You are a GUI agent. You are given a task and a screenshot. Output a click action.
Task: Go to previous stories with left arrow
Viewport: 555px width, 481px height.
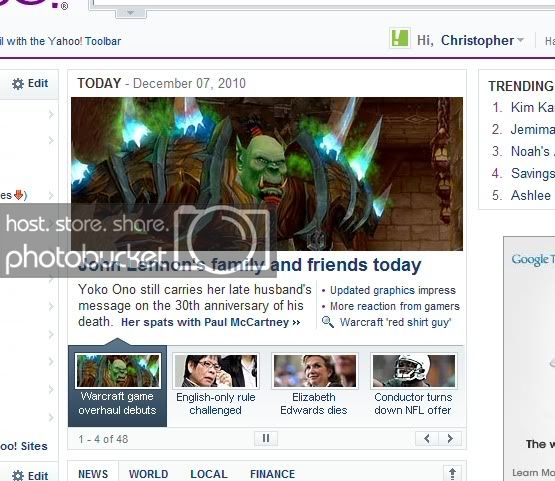(427, 439)
